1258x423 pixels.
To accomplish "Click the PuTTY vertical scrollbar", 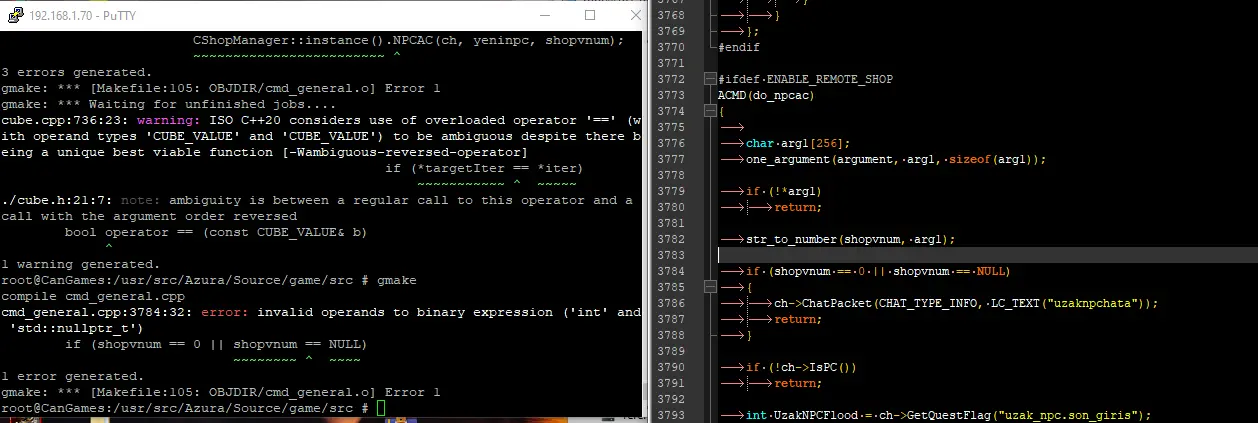I will tap(645, 220).
